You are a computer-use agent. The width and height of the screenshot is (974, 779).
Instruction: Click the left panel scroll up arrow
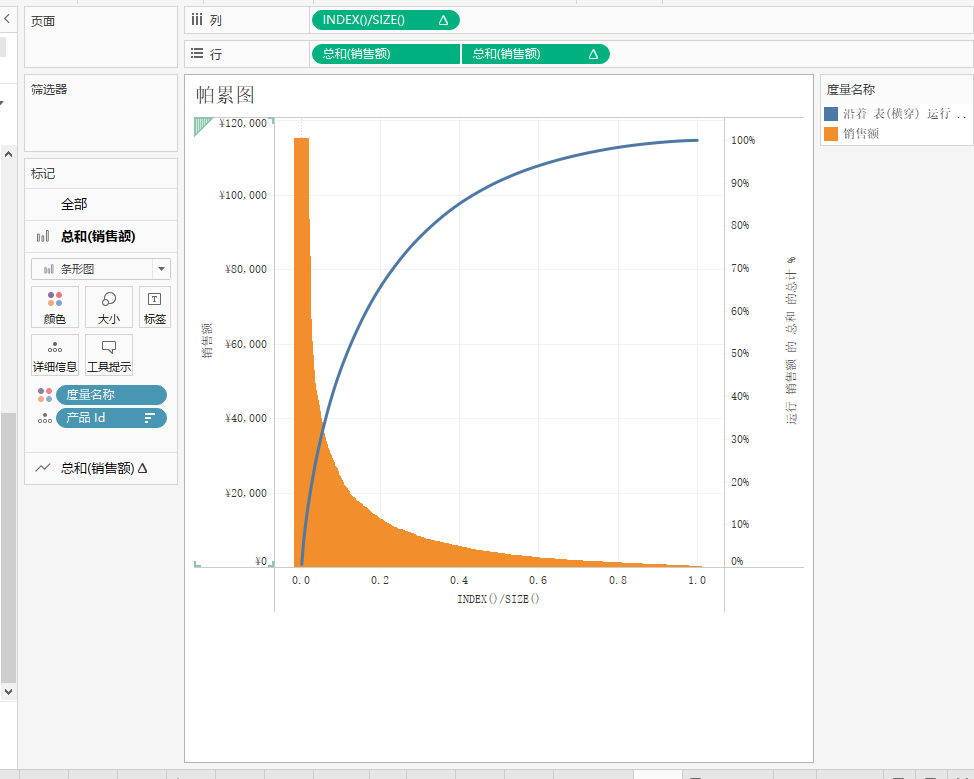tap(8, 154)
